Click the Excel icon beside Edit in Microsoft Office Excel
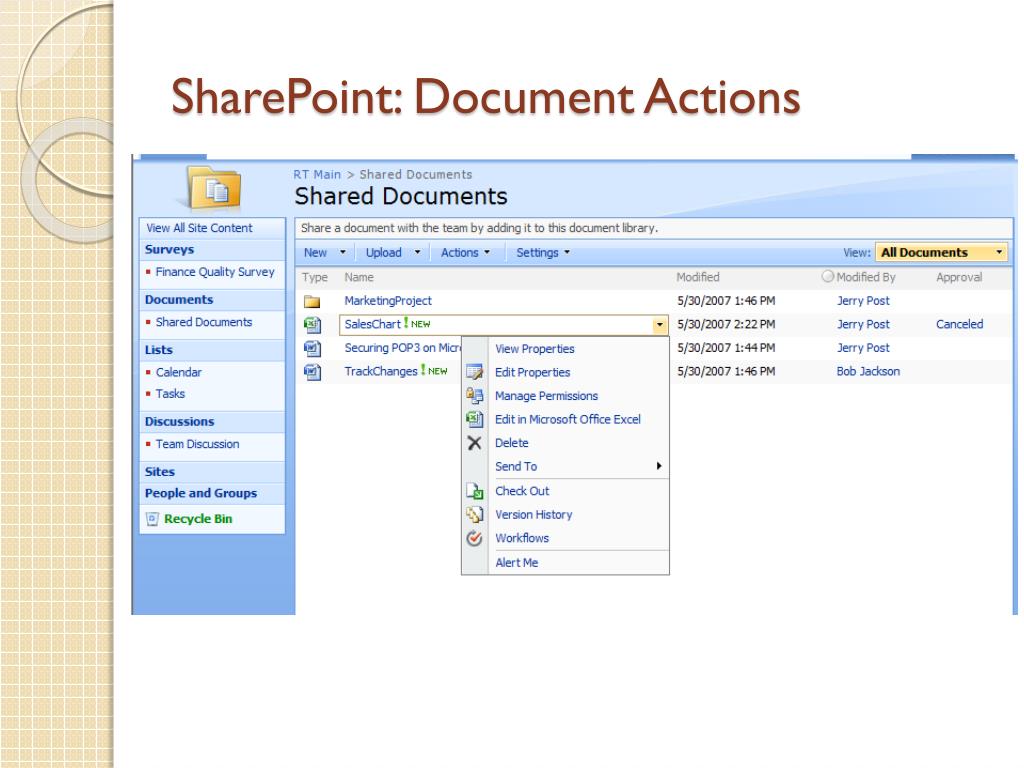Image resolution: width=1024 pixels, height=768 pixels. coord(474,419)
